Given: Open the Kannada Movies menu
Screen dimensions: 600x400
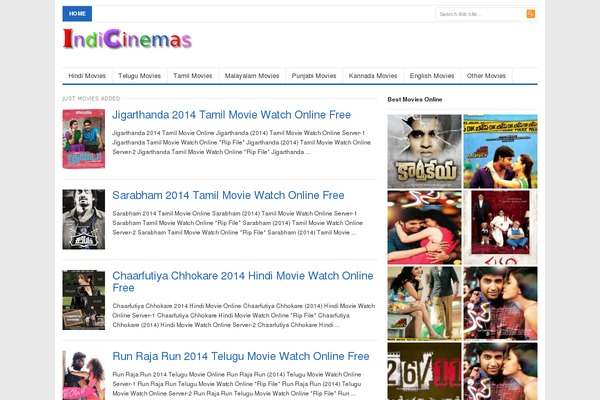Looking at the screenshot, I should (373, 76).
